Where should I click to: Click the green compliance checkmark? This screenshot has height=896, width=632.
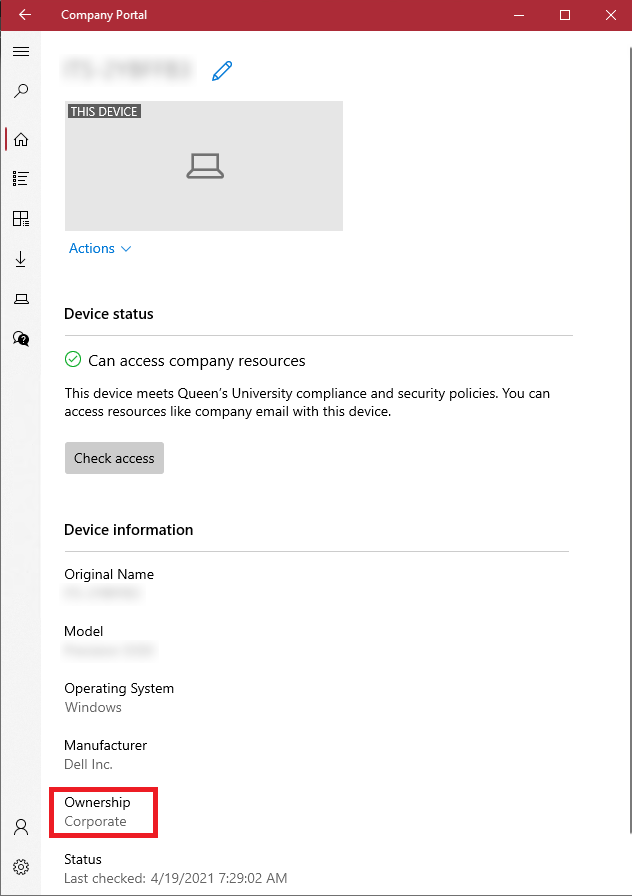coord(72,360)
